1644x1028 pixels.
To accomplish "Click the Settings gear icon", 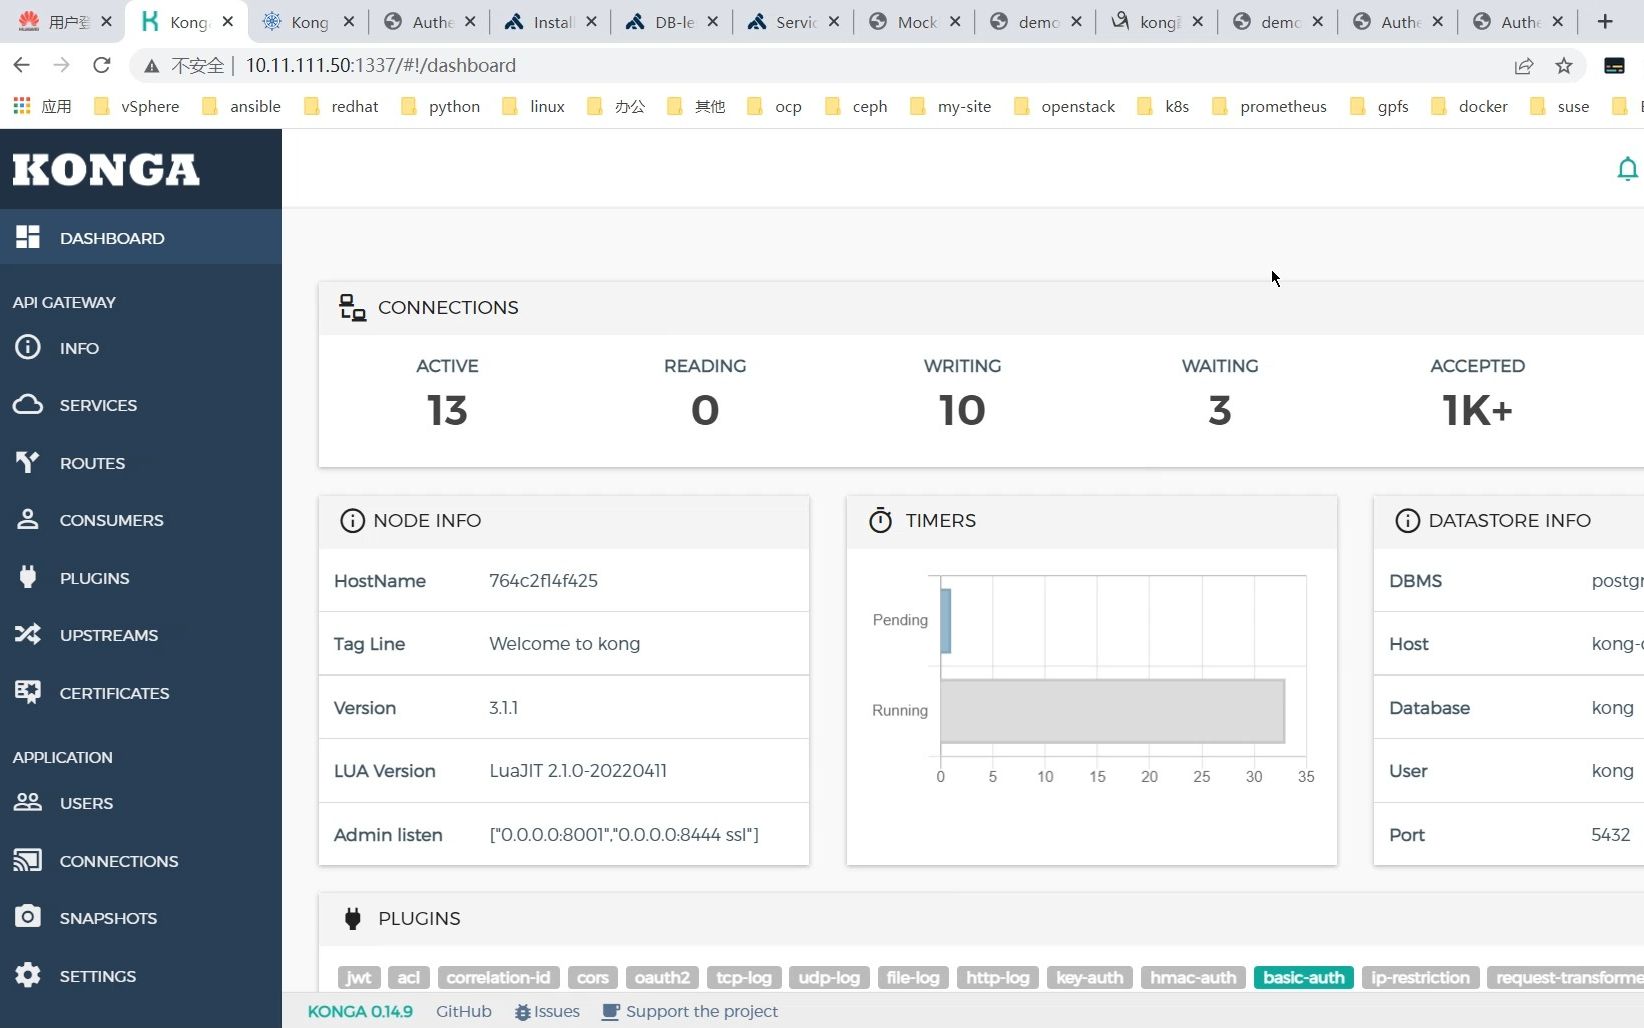I will [28, 975].
